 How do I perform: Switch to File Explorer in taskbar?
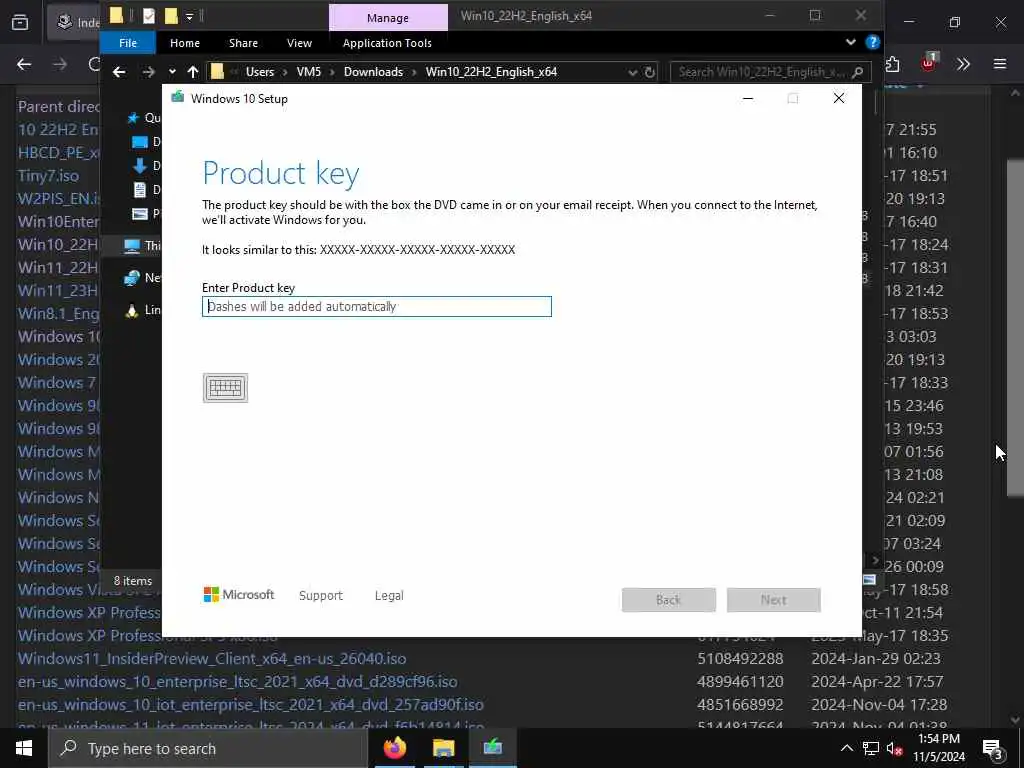click(443, 748)
